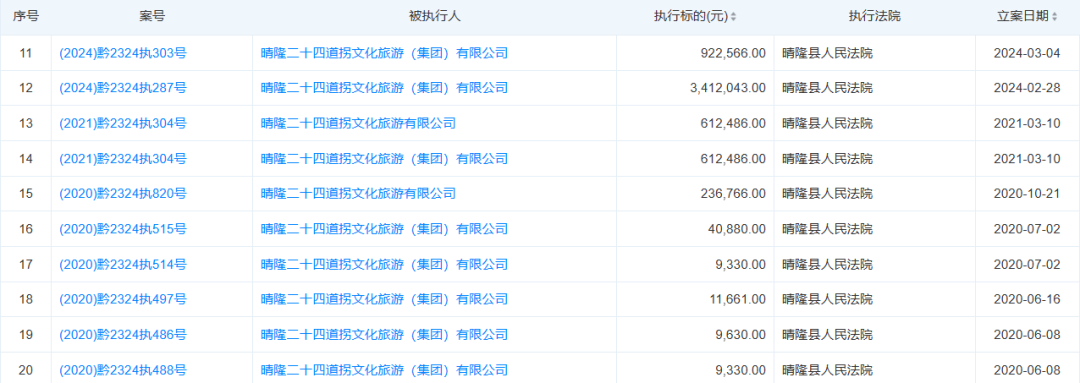Click 晴隆县人民法院 in row 18

[827, 300]
